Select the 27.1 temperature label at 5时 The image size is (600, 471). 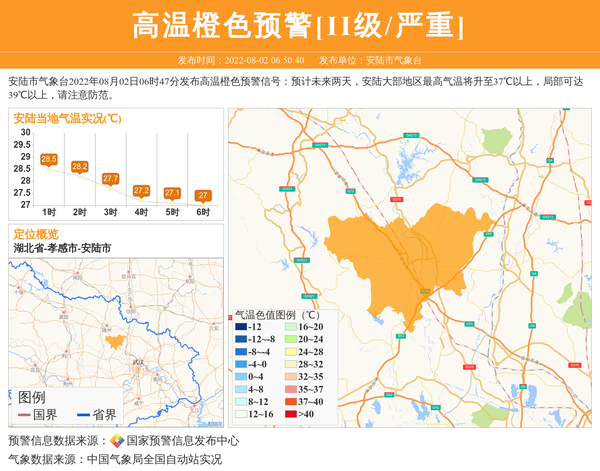point(172,192)
